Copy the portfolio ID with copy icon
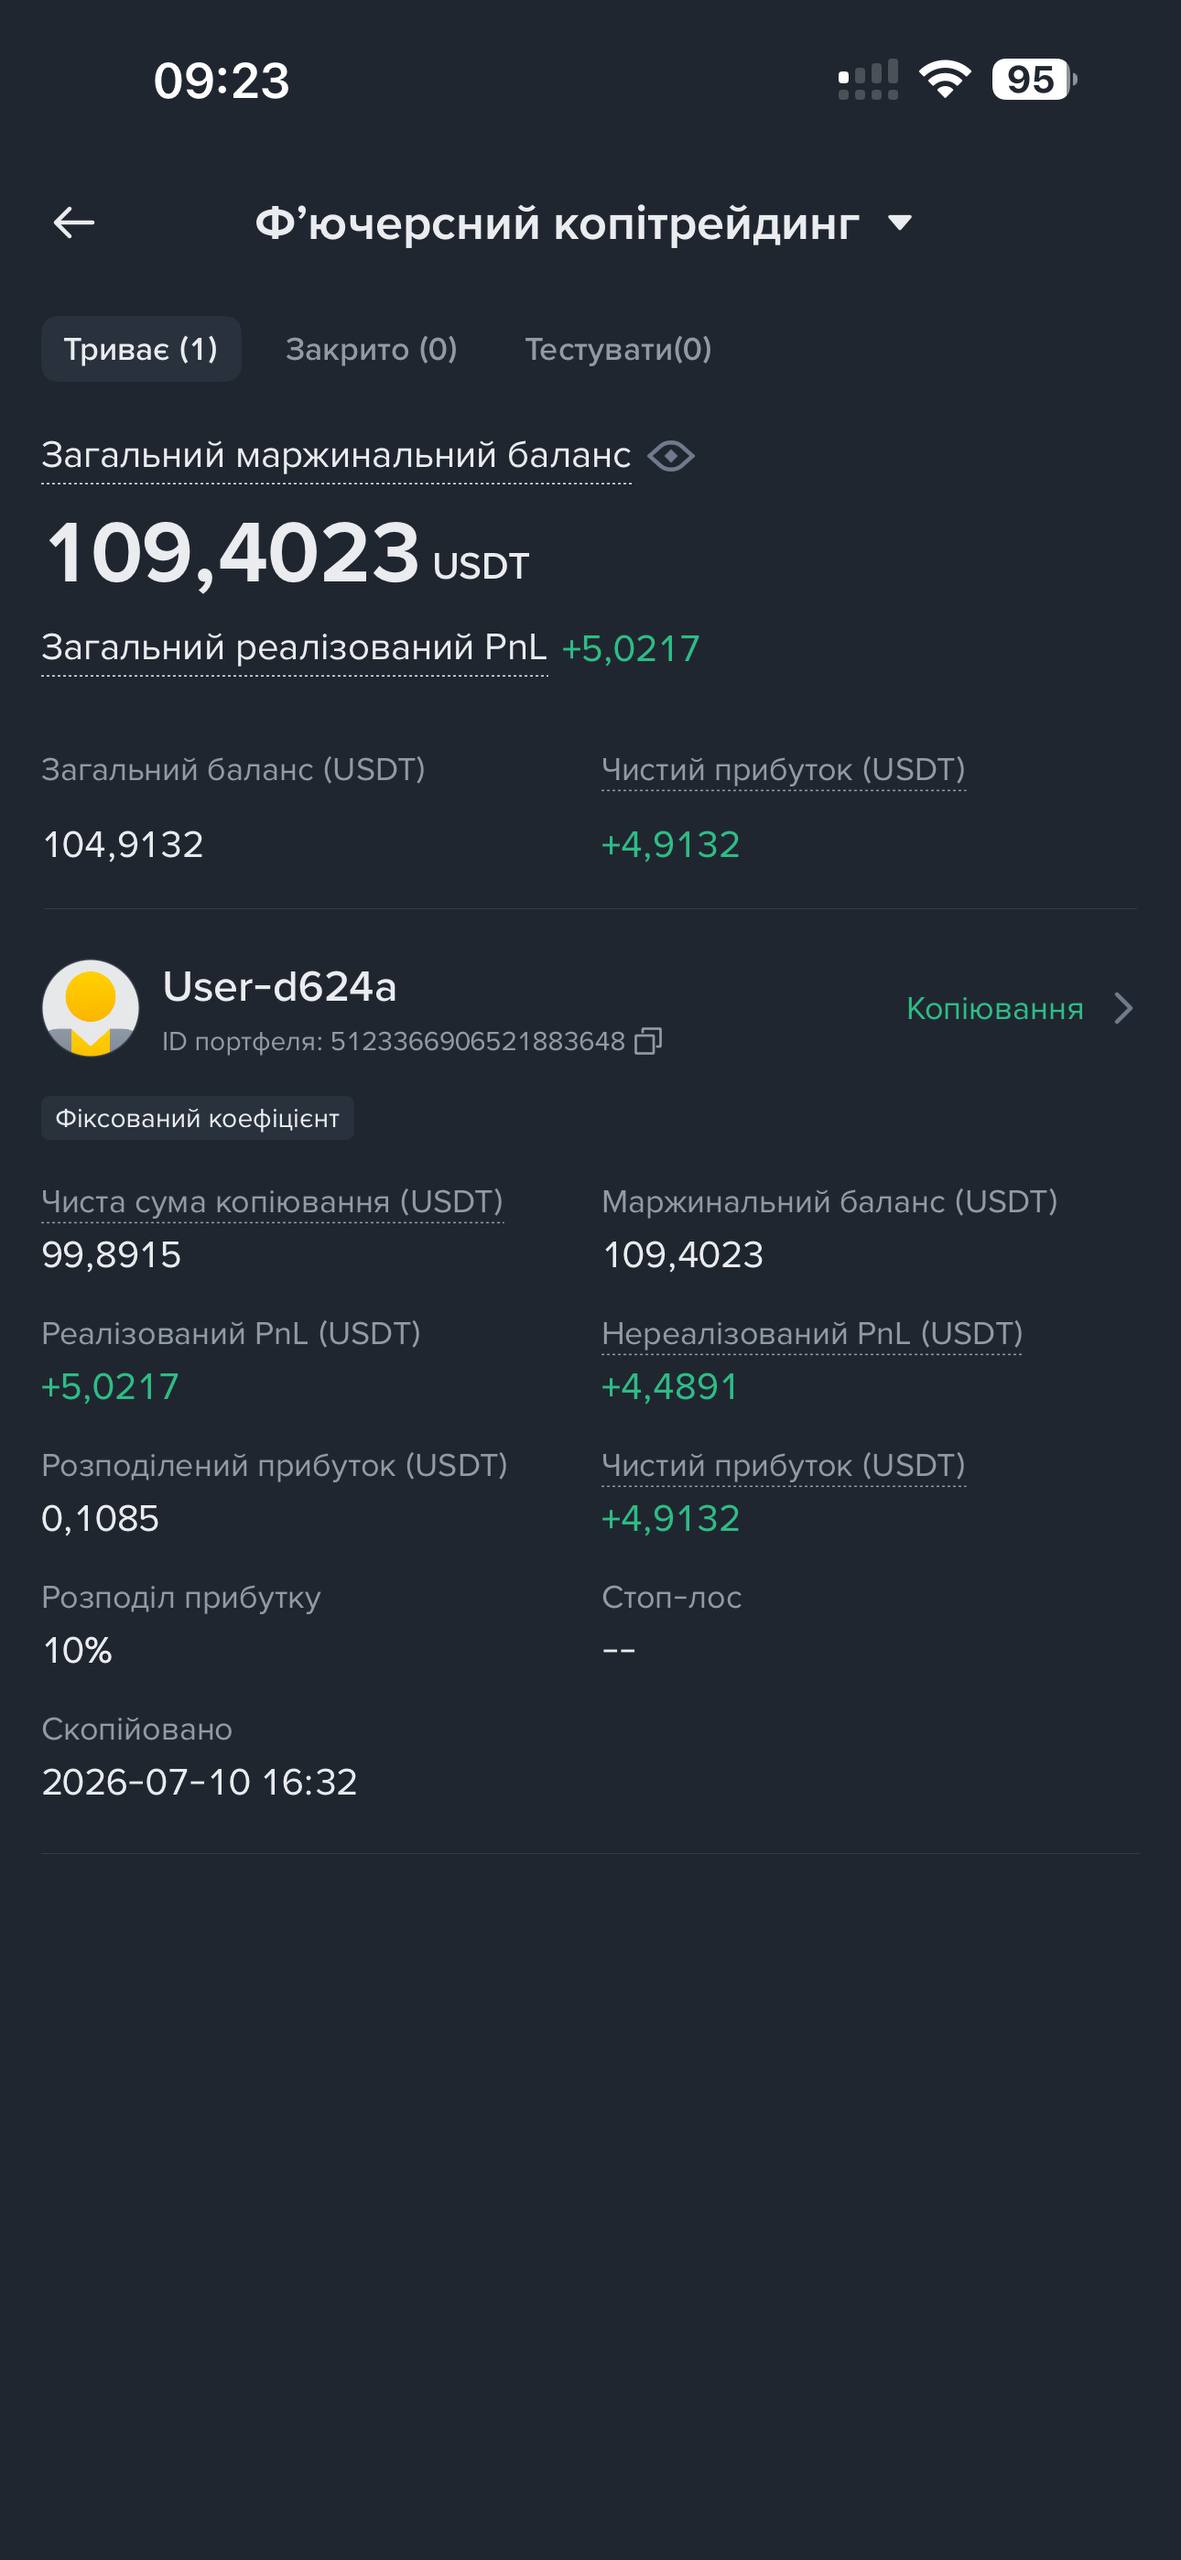1181x2560 pixels. [649, 1041]
